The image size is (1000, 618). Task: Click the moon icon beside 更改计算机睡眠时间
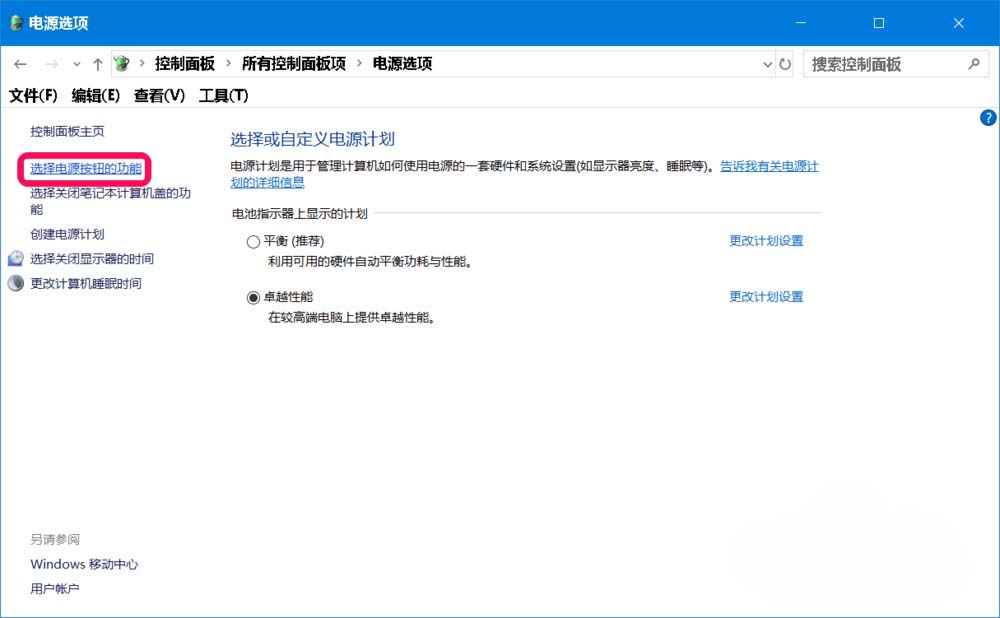(16, 283)
